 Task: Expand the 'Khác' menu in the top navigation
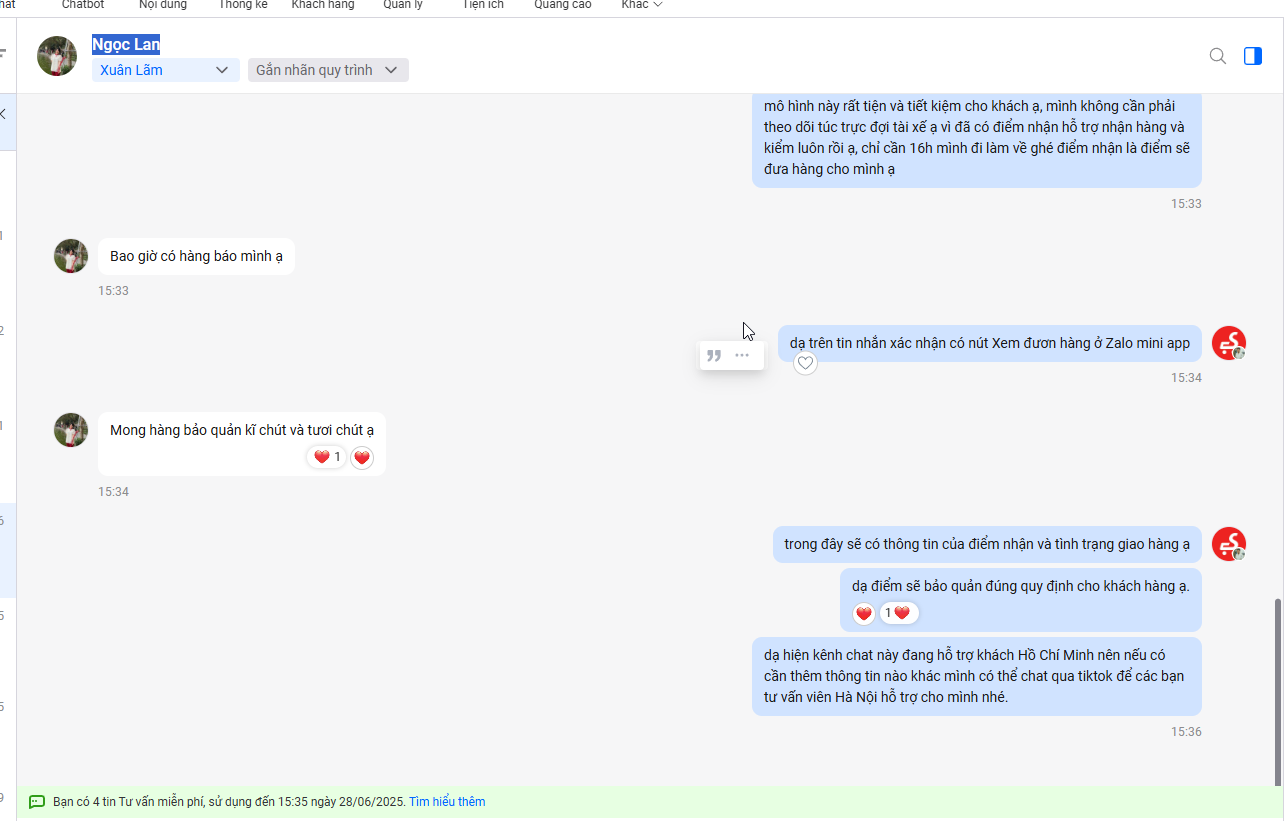tap(641, 5)
